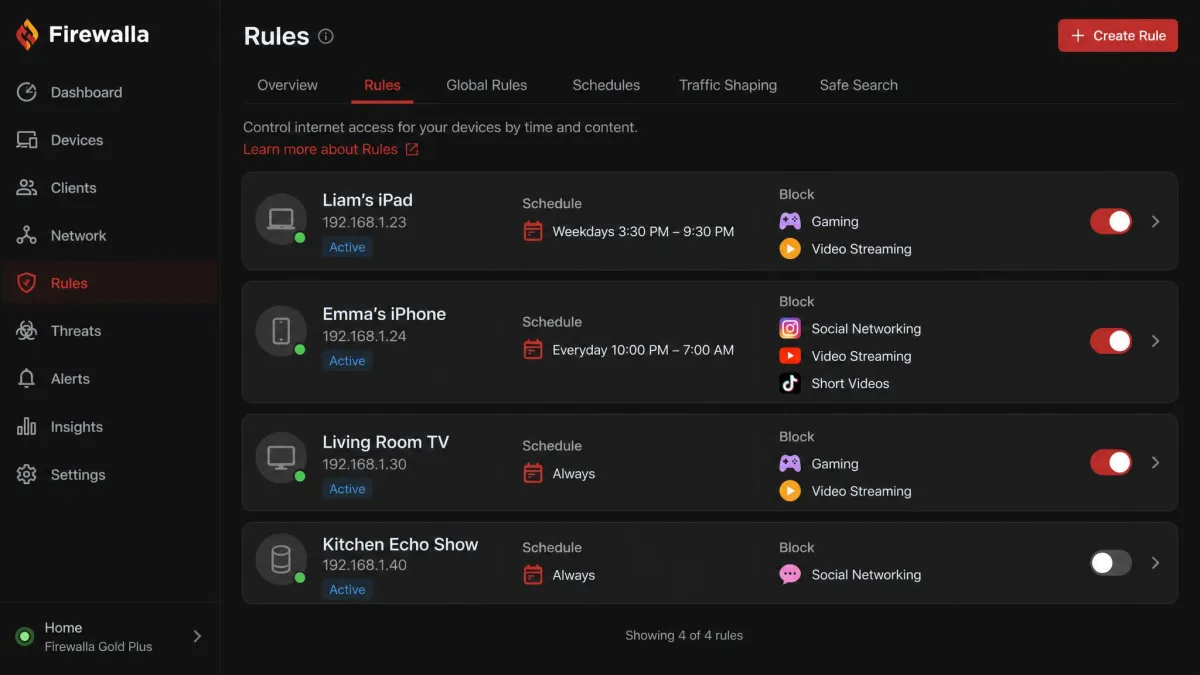Navigate to Dashboard in the sidebar

coord(110,92)
